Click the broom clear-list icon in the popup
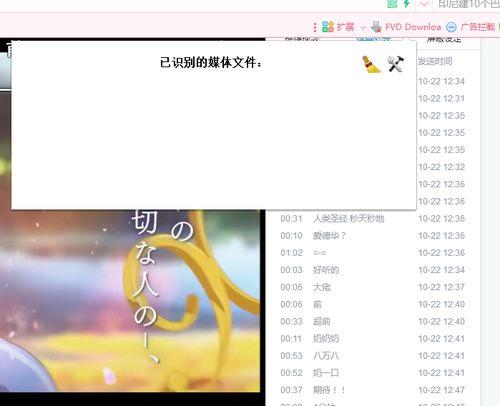 pyautogui.click(x=371, y=64)
